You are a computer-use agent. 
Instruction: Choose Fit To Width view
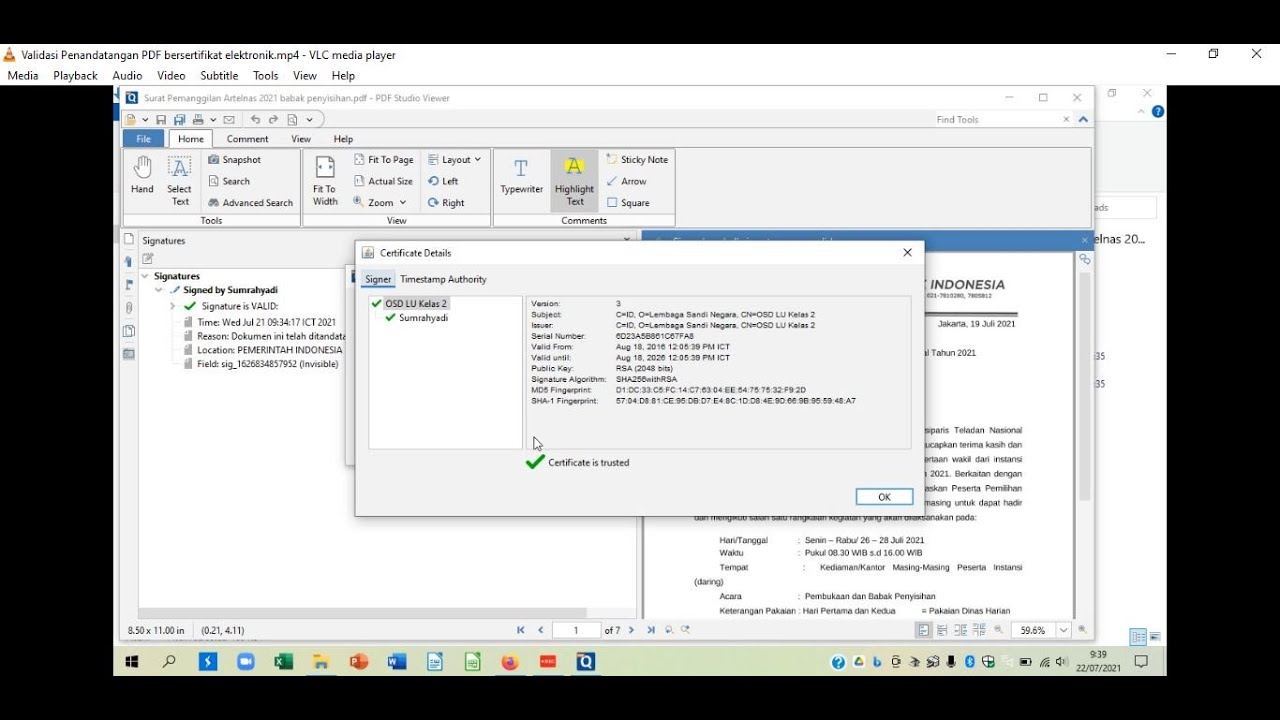pos(325,180)
